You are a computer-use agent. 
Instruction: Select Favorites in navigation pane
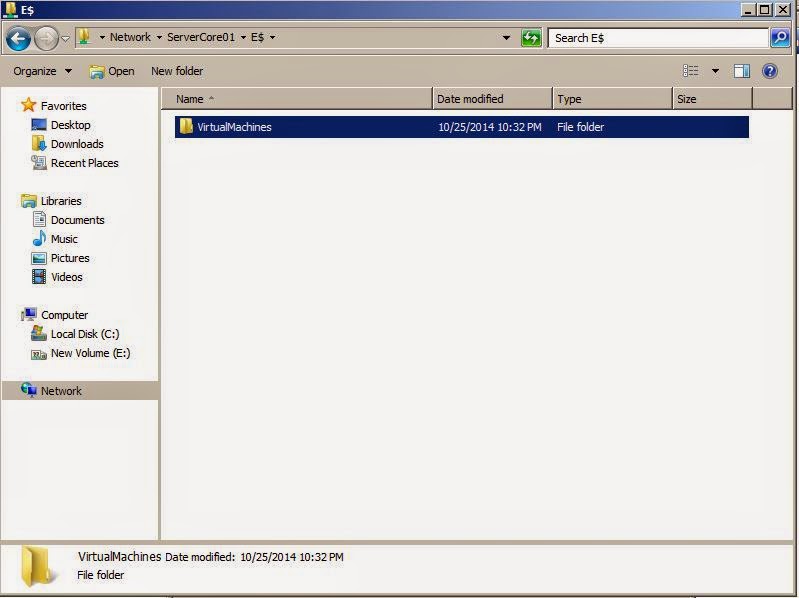64,106
